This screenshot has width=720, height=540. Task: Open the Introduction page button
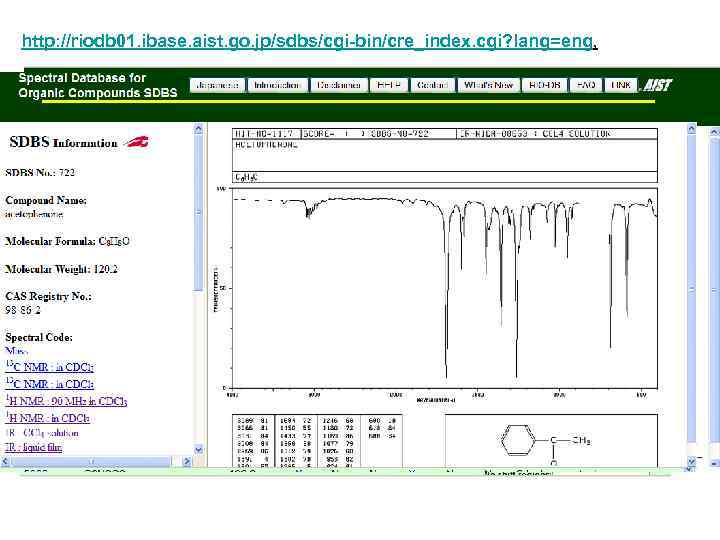pos(277,85)
